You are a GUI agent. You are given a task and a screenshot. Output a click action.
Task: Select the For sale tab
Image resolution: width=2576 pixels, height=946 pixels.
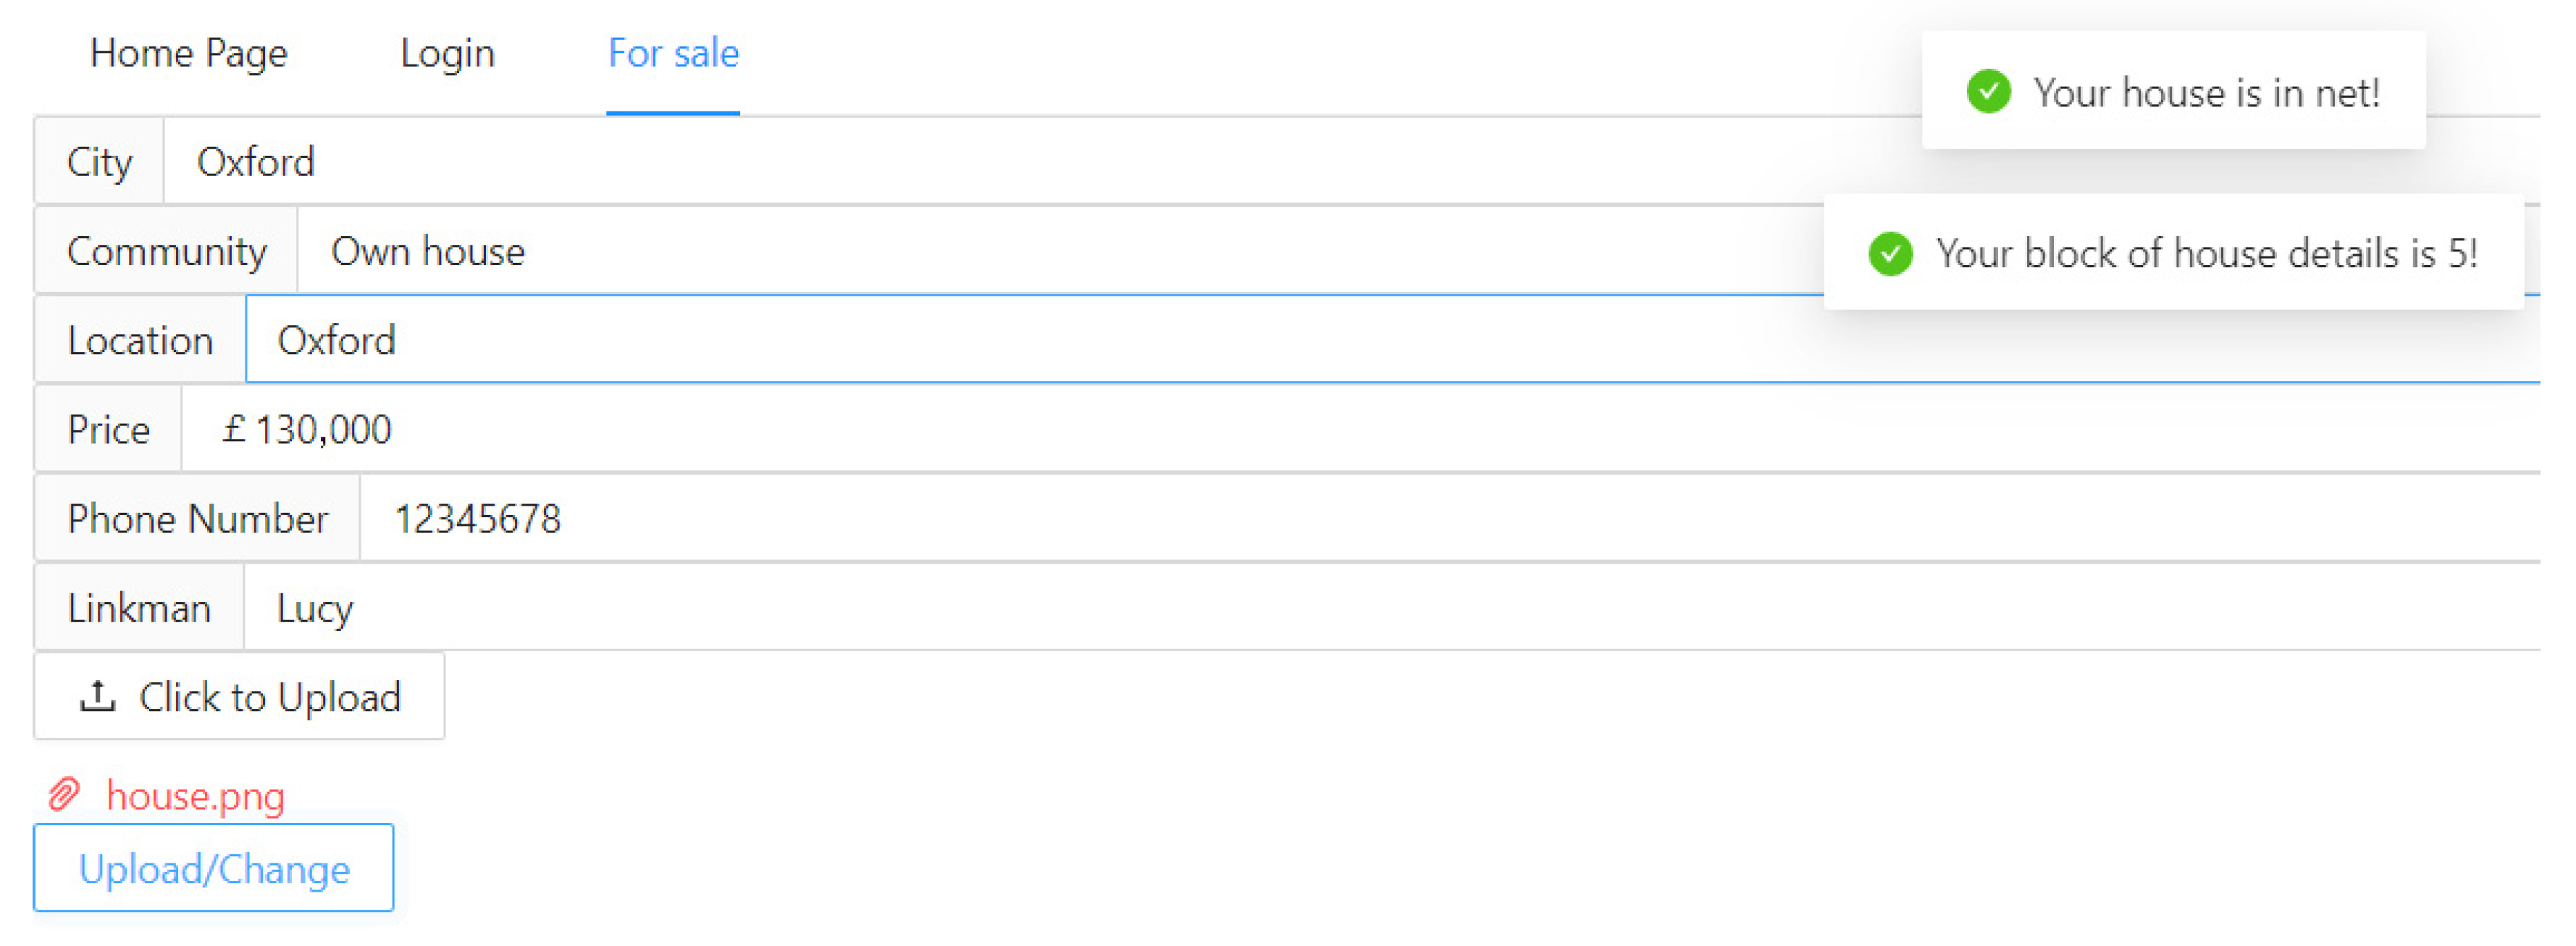point(673,53)
